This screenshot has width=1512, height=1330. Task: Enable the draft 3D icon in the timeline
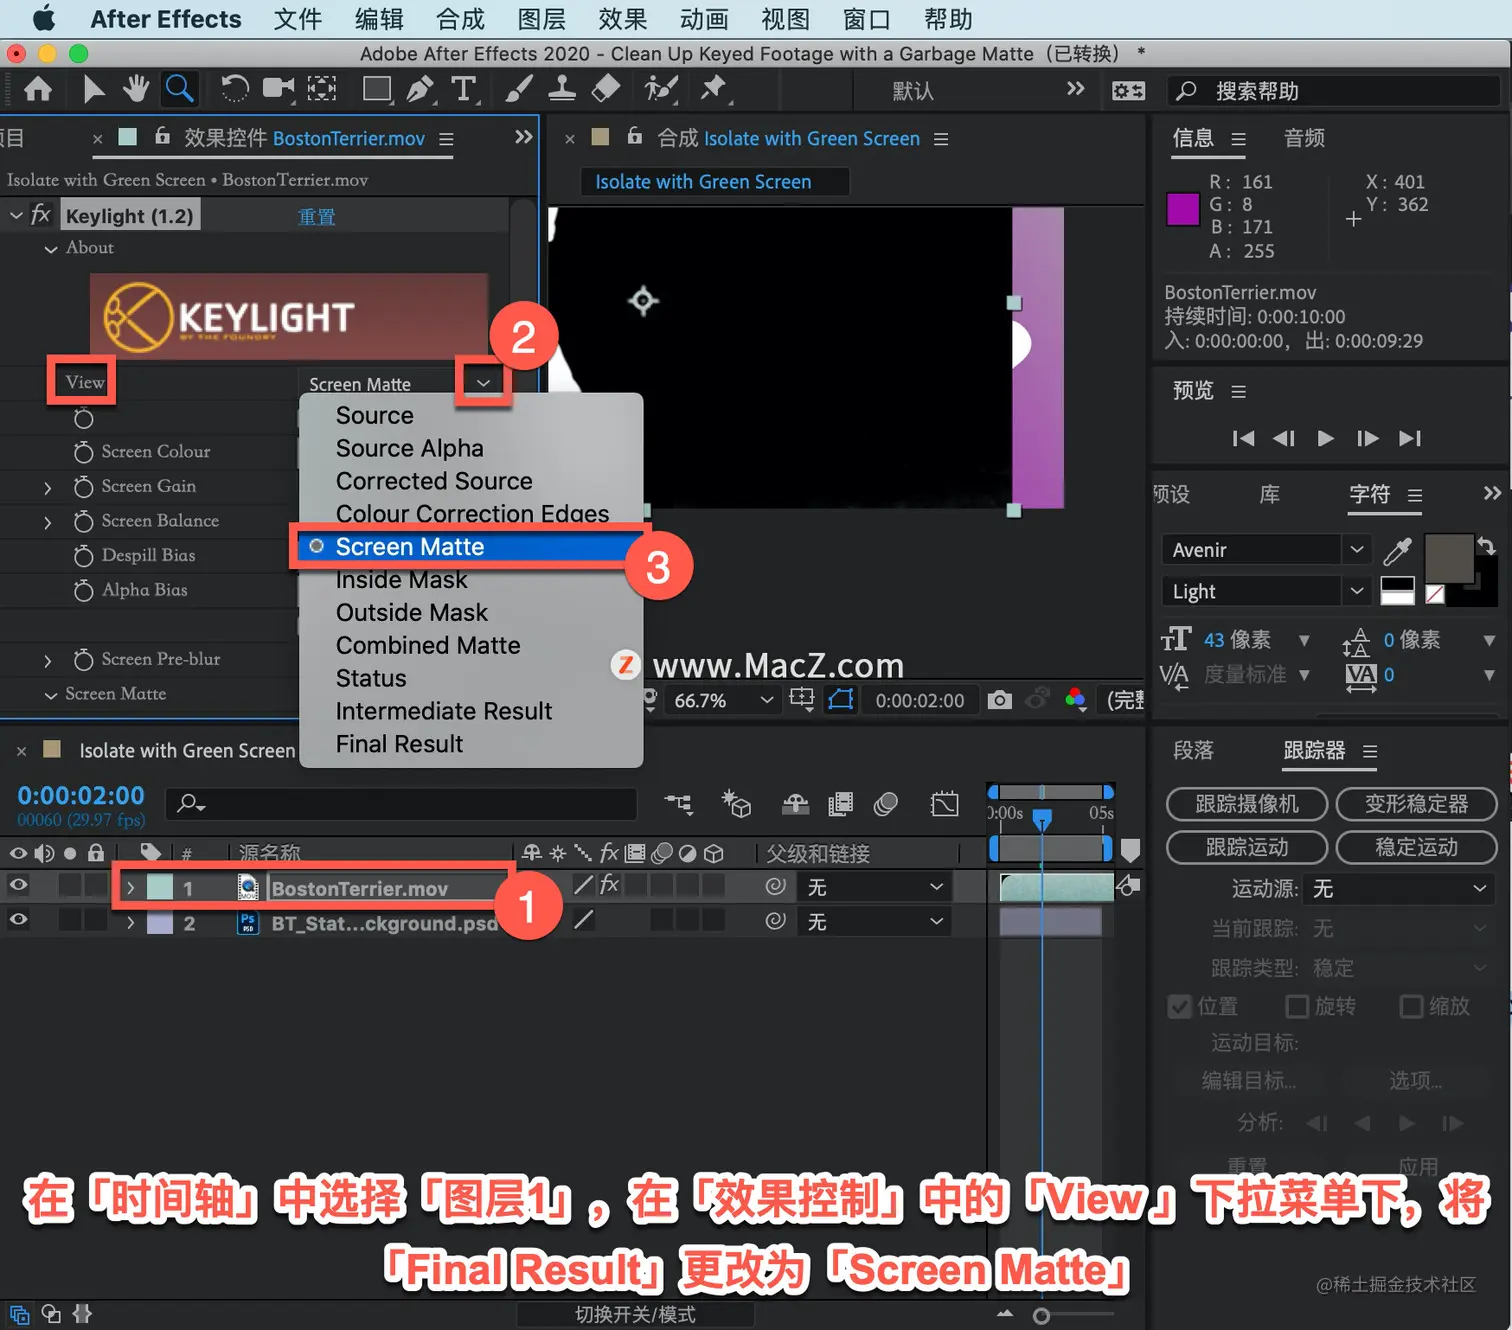pyautogui.click(x=737, y=803)
